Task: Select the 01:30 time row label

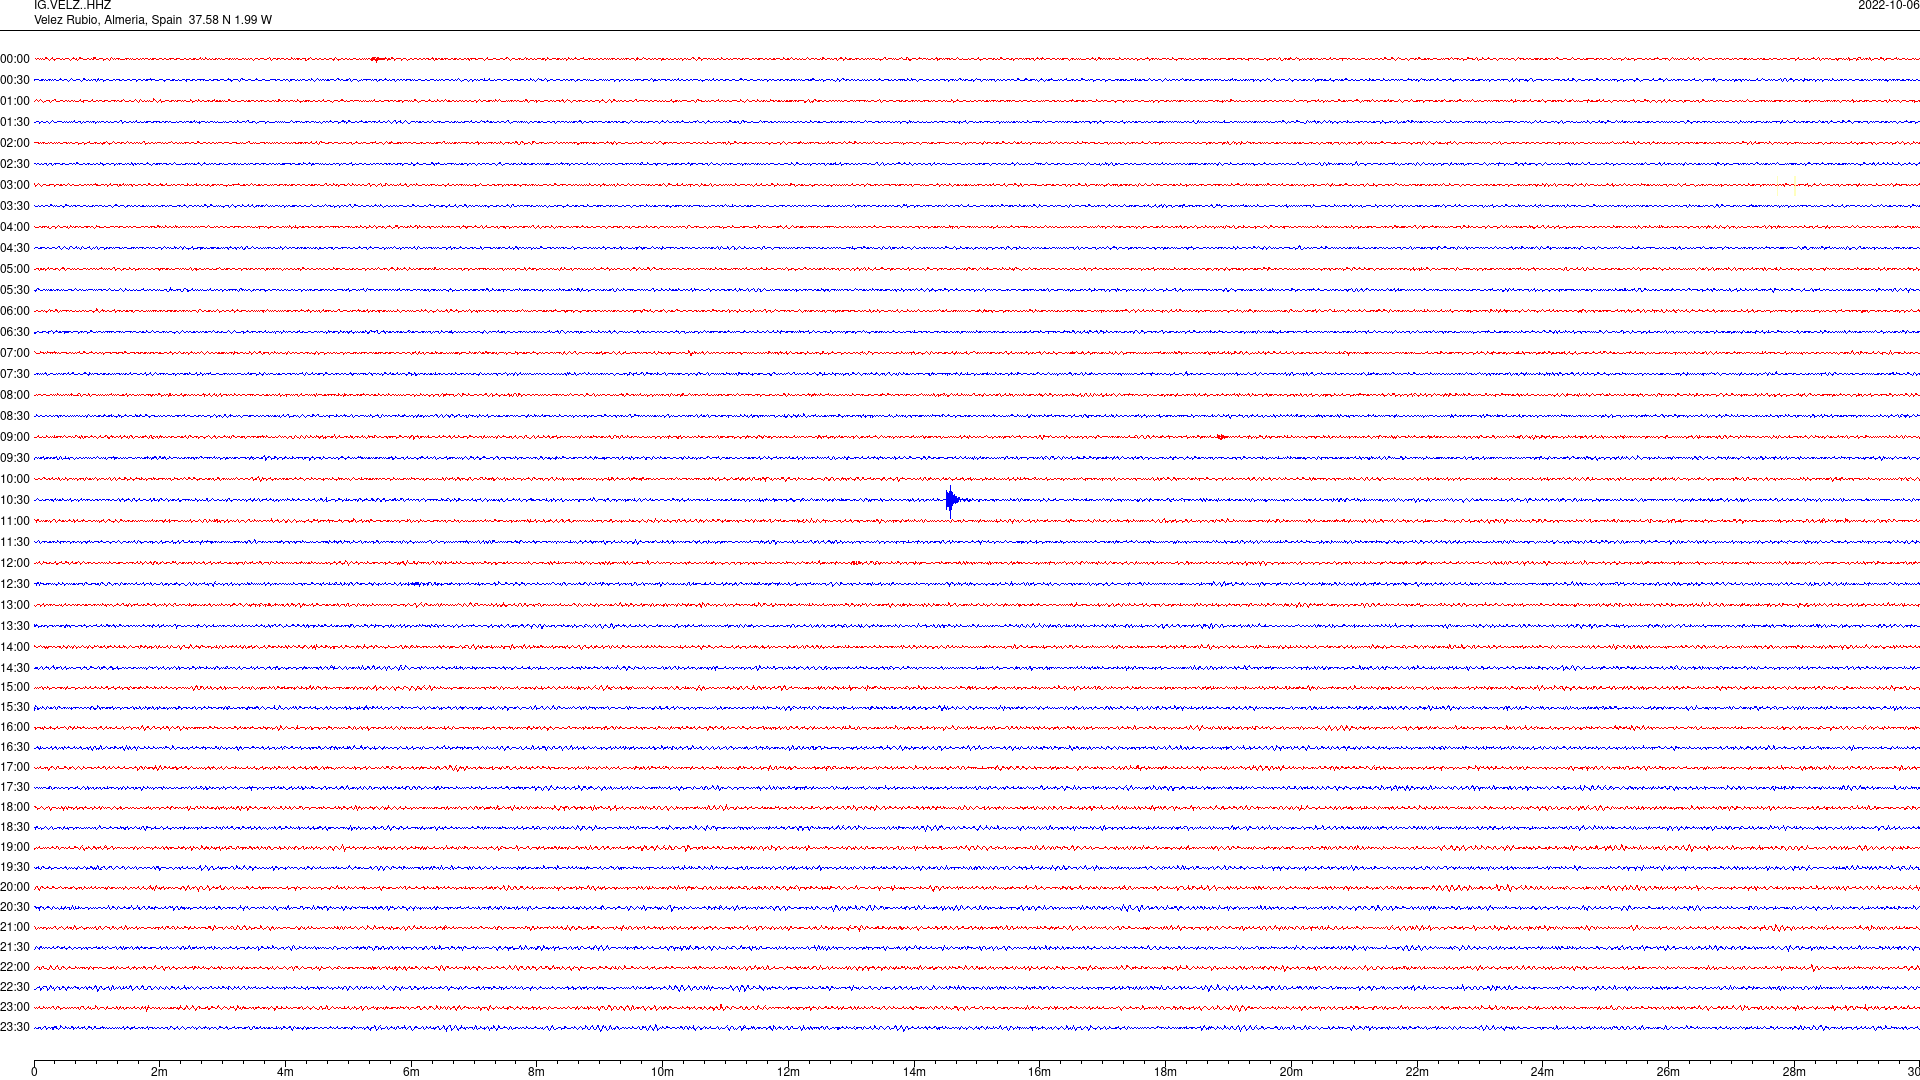Action: coord(15,122)
